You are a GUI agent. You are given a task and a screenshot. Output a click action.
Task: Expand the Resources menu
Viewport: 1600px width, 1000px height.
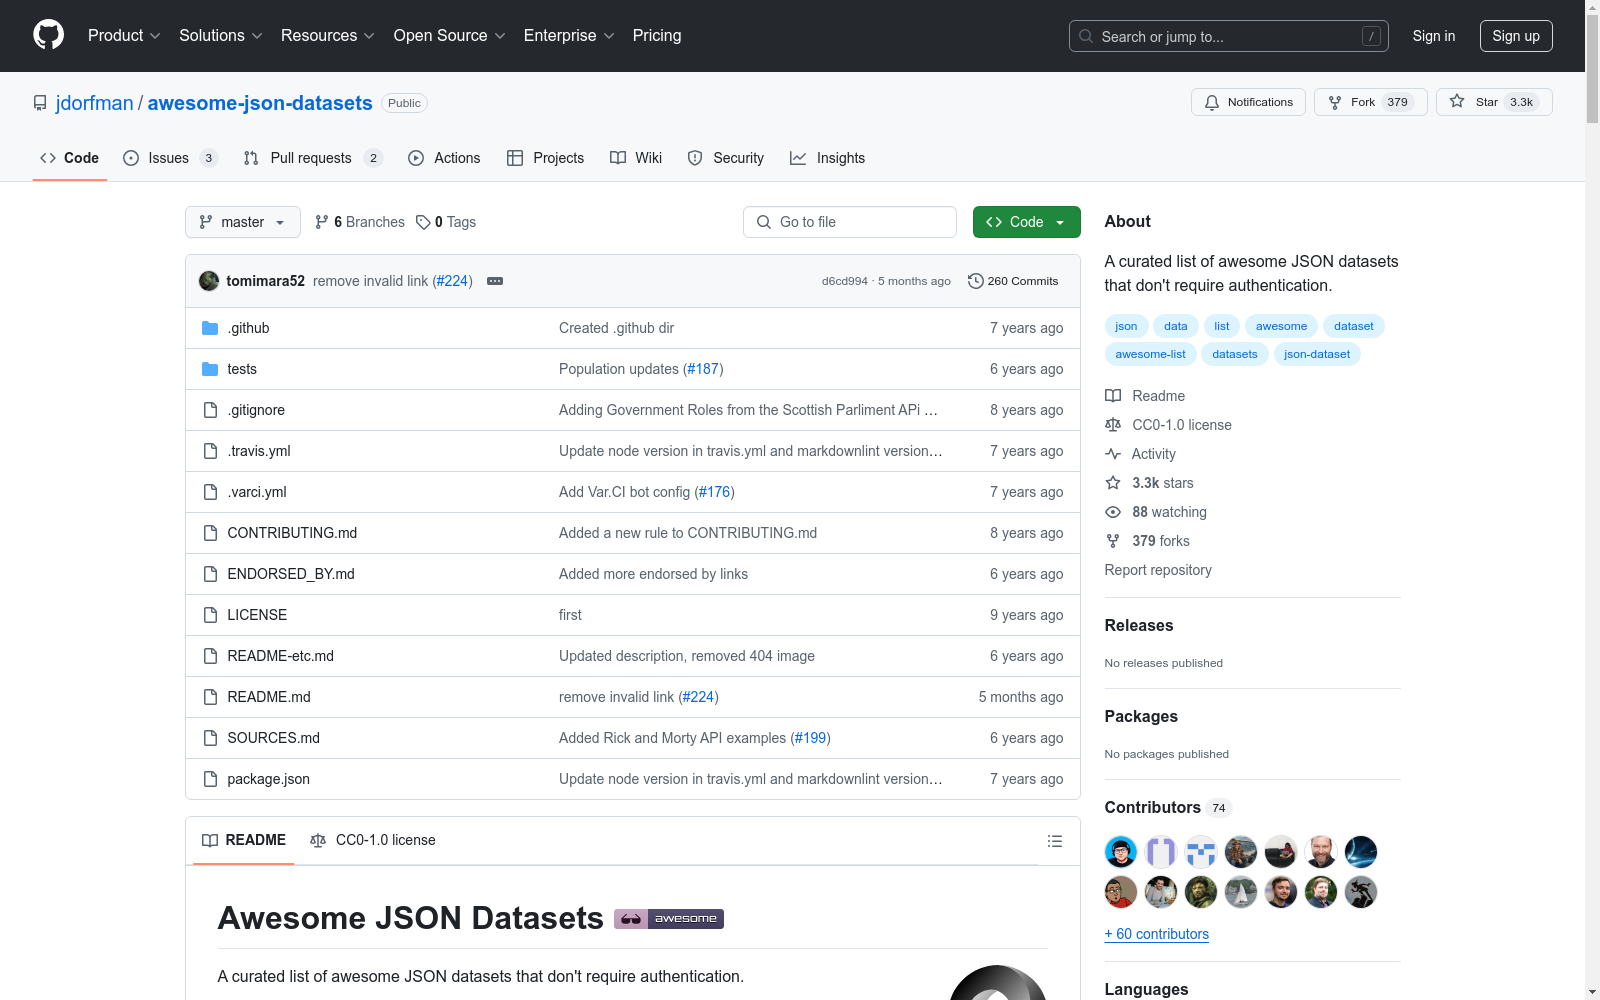click(328, 36)
